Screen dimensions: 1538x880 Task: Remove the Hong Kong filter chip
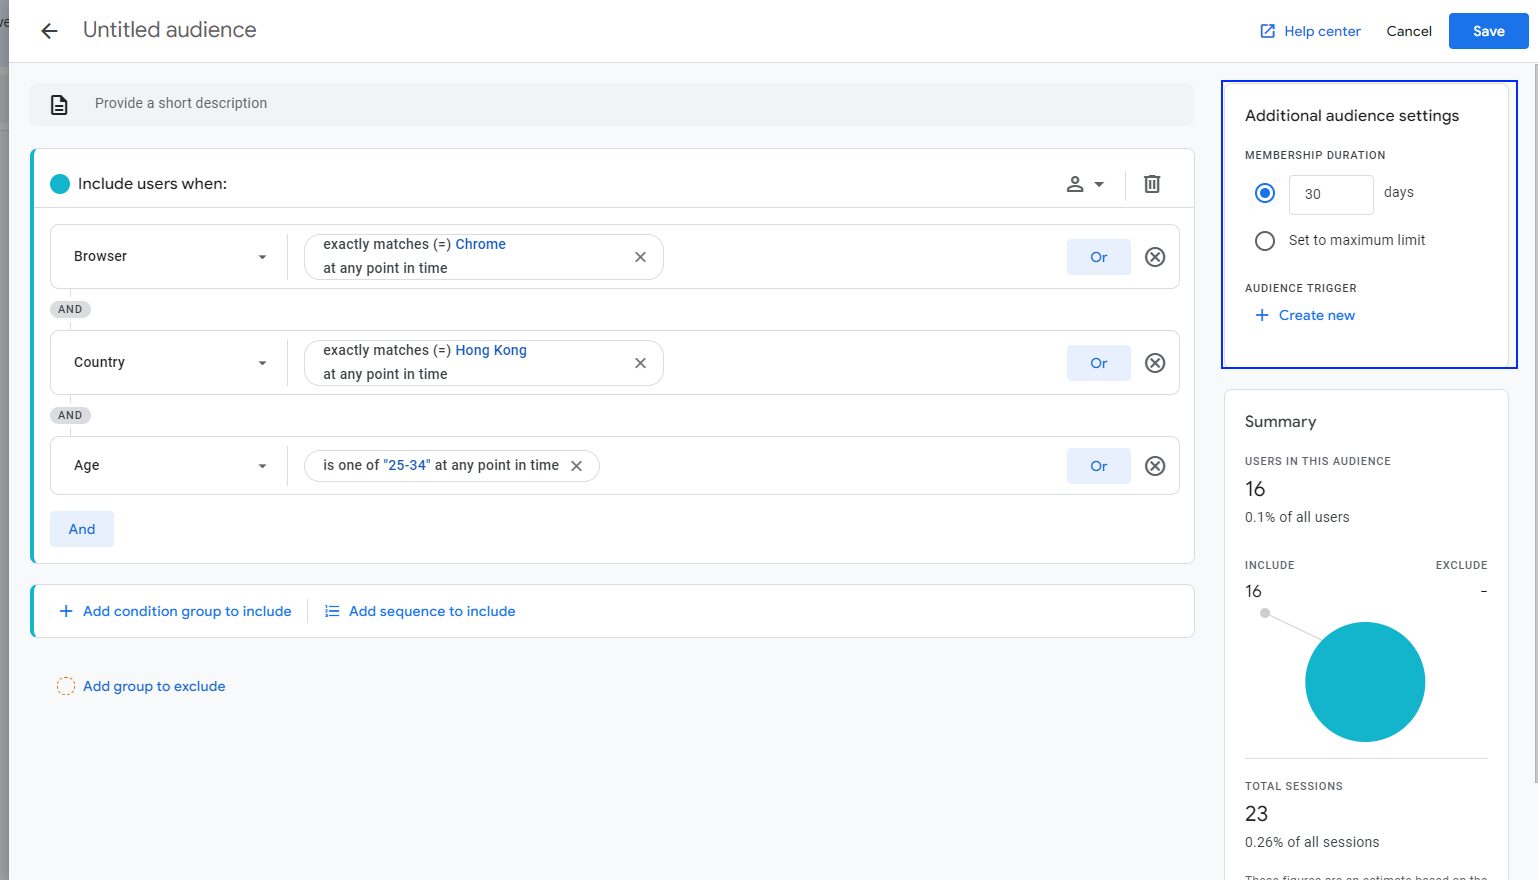click(640, 363)
